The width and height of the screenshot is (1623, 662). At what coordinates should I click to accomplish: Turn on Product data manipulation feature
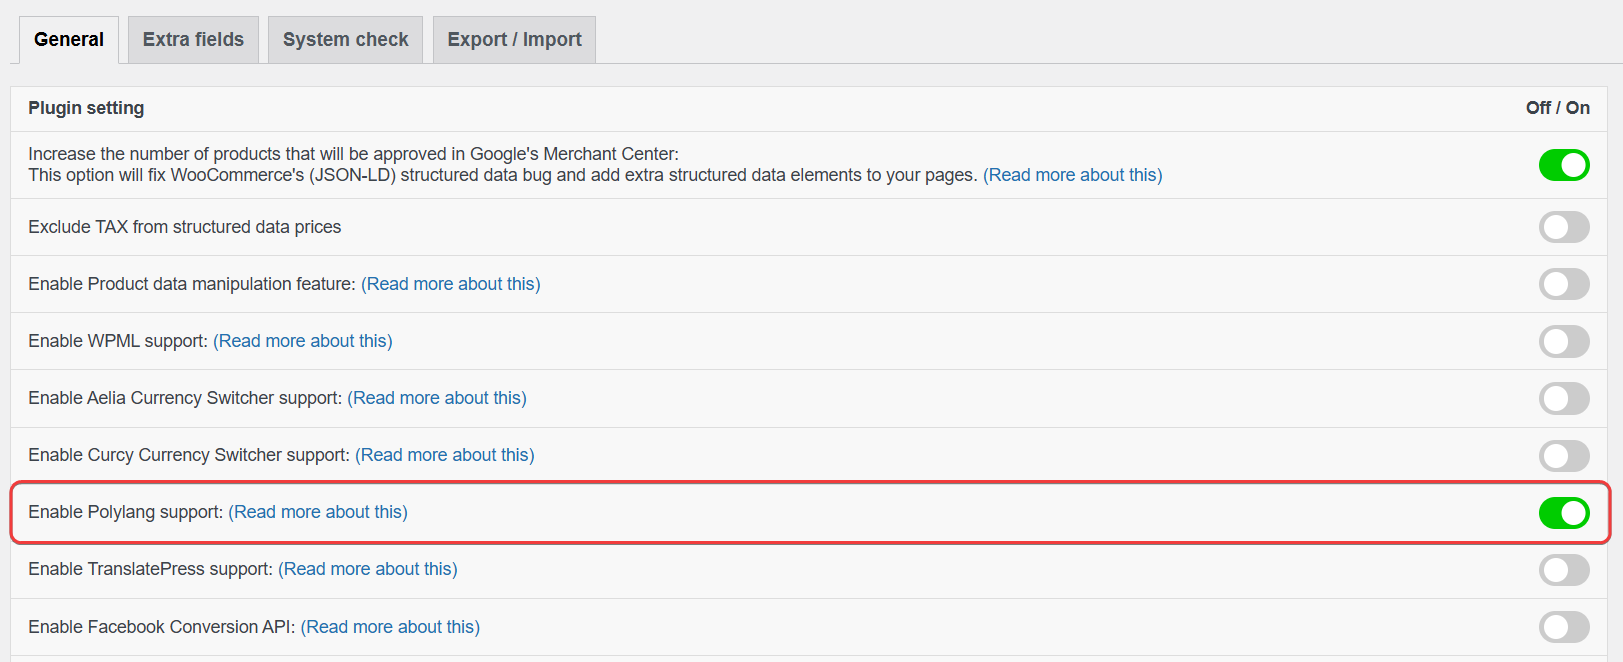click(x=1563, y=284)
